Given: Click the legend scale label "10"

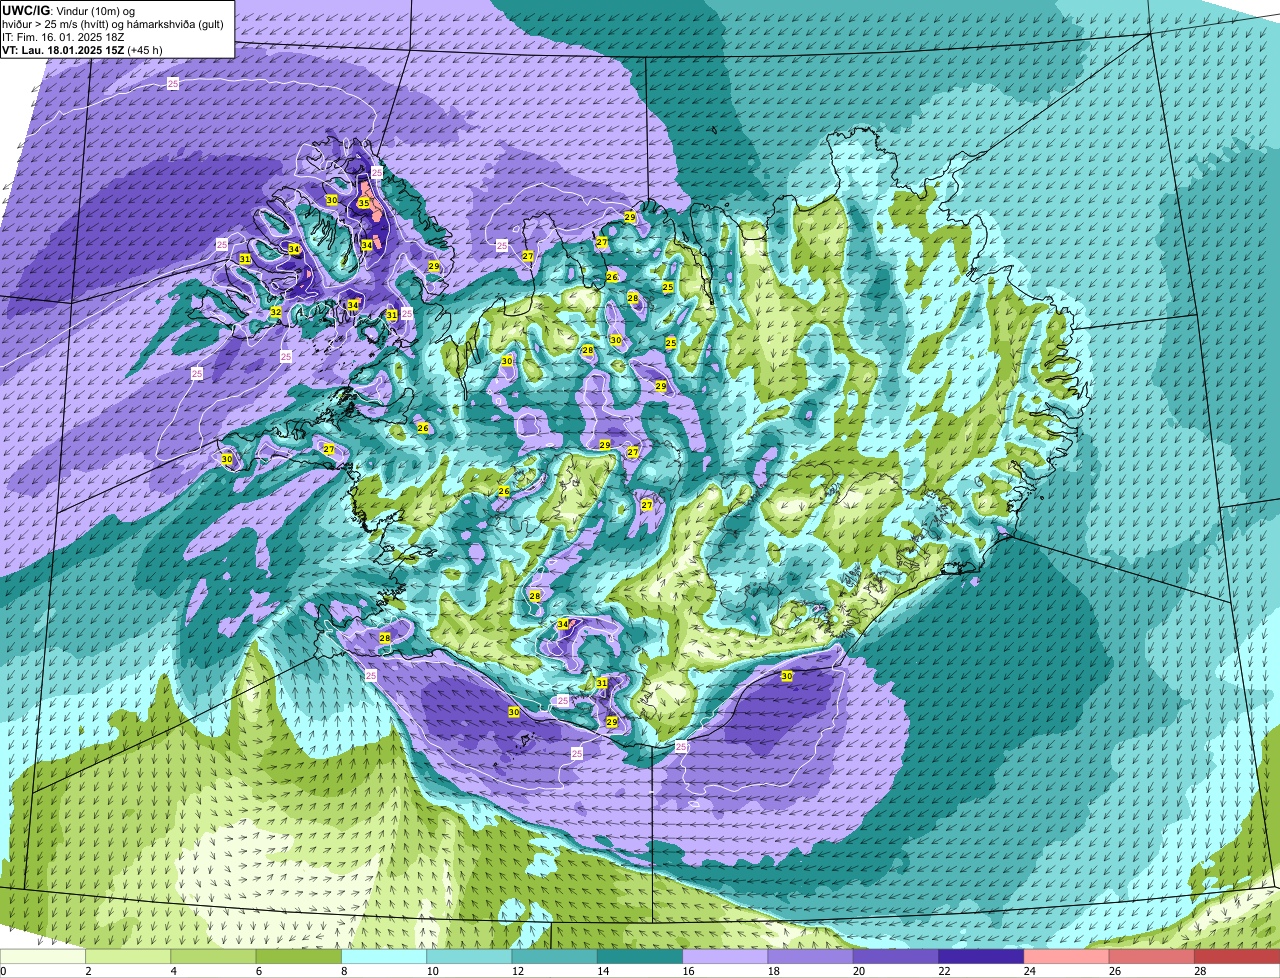Looking at the screenshot, I should pos(432,971).
